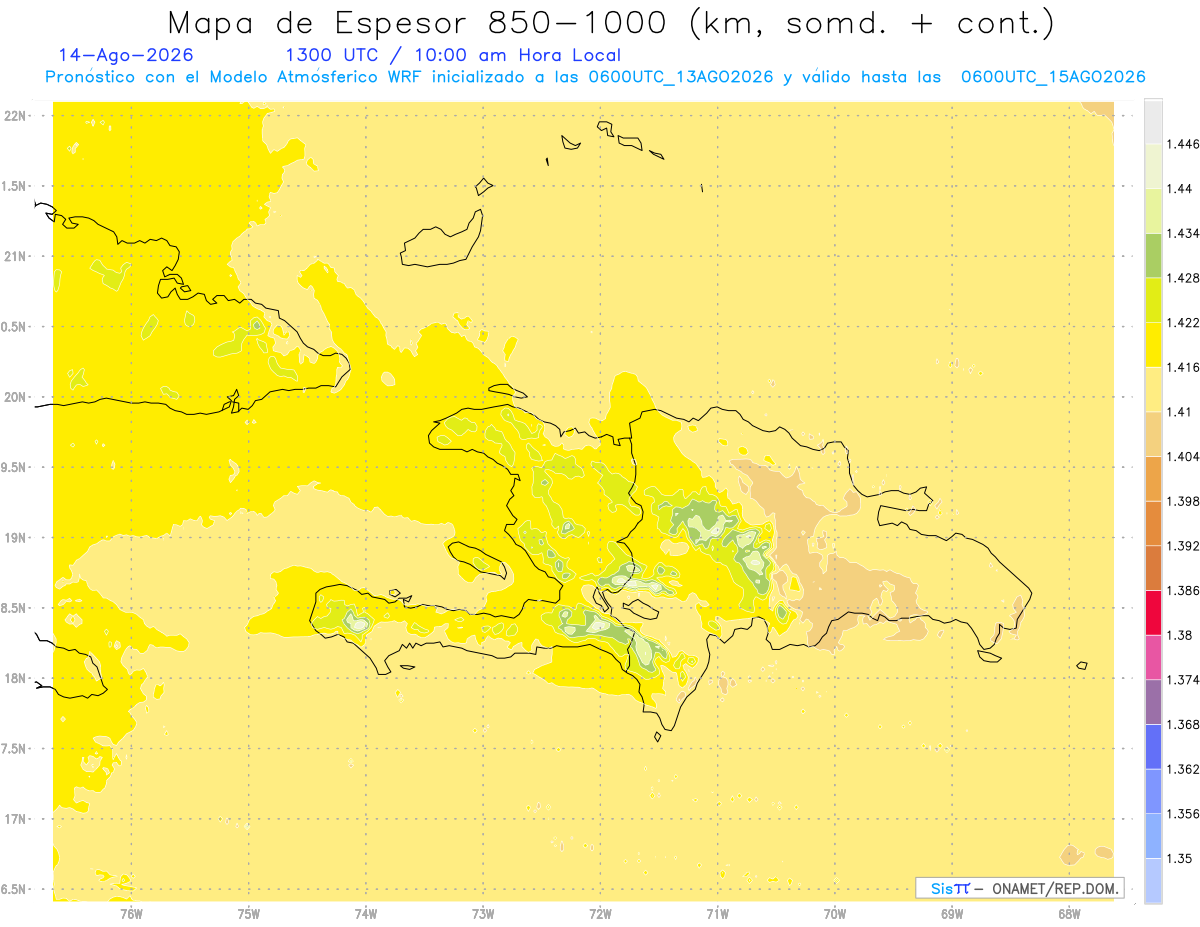Click legend value 1.368

point(1185,724)
